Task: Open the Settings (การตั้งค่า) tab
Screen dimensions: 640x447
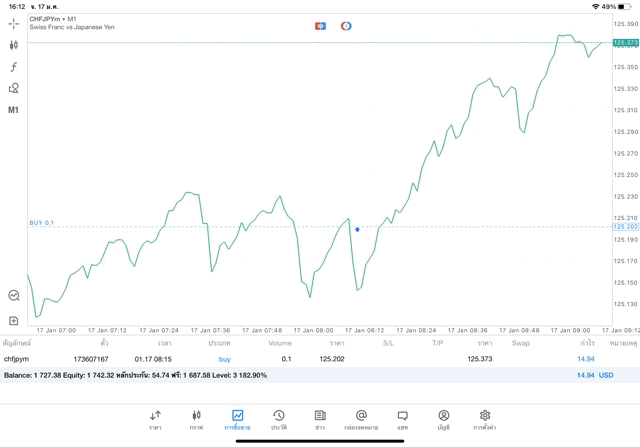Action: 485,420
